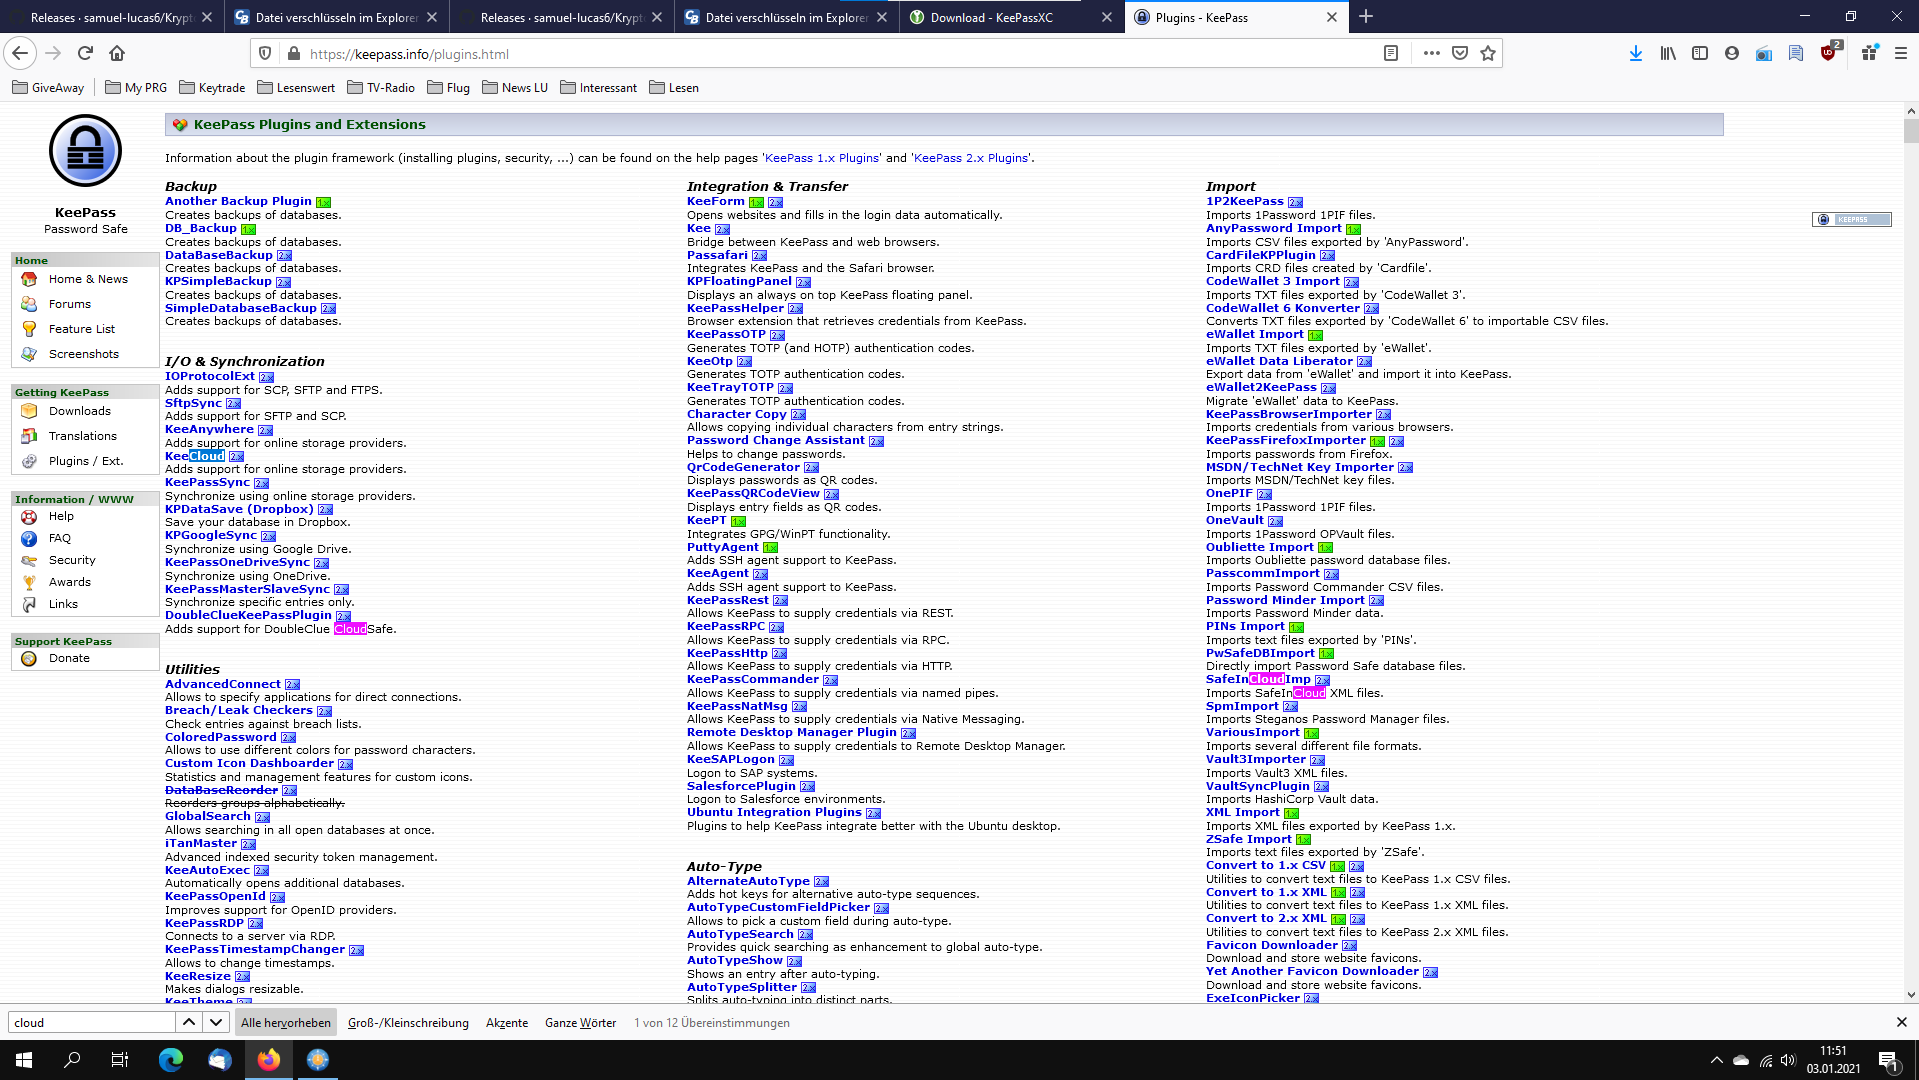The image size is (1919, 1080).
Task: Open the Feature List sidebar item
Action: 82,329
